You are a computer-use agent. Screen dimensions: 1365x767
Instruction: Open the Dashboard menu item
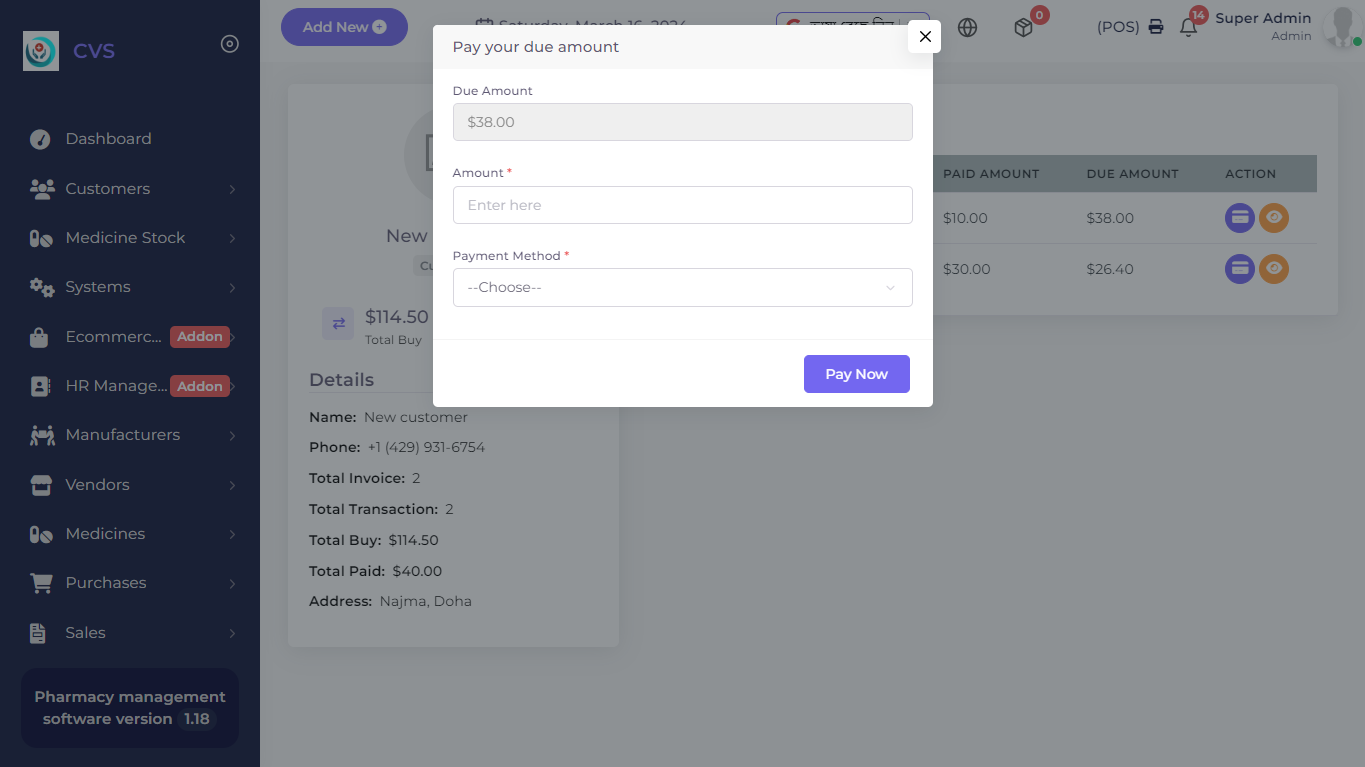(108, 139)
